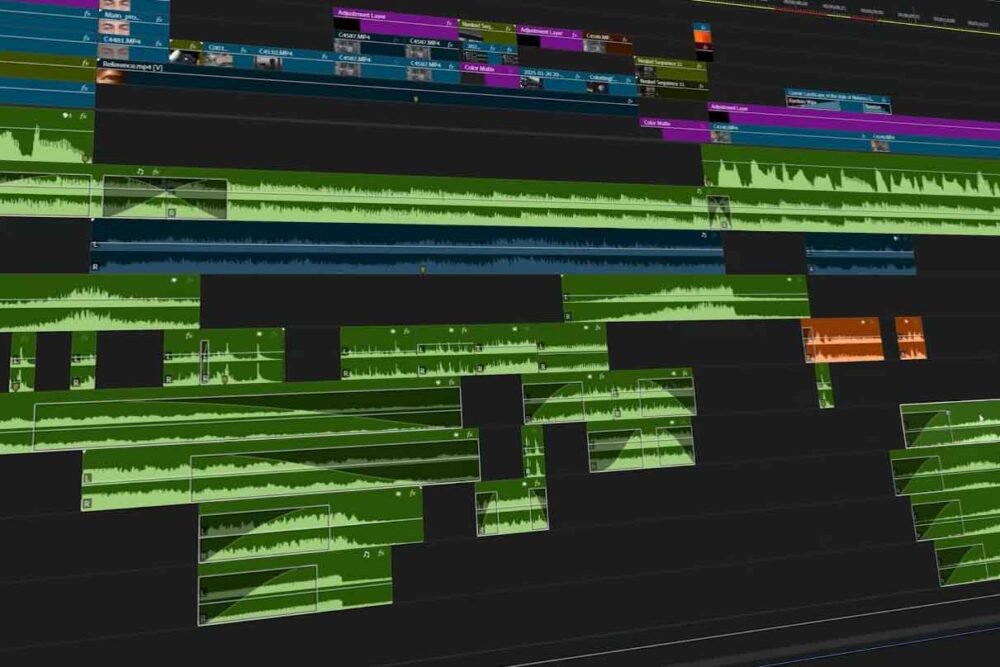The width and height of the screenshot is (1000, 667).
Task: Select the Main_pro clip label
Action: 121,15
